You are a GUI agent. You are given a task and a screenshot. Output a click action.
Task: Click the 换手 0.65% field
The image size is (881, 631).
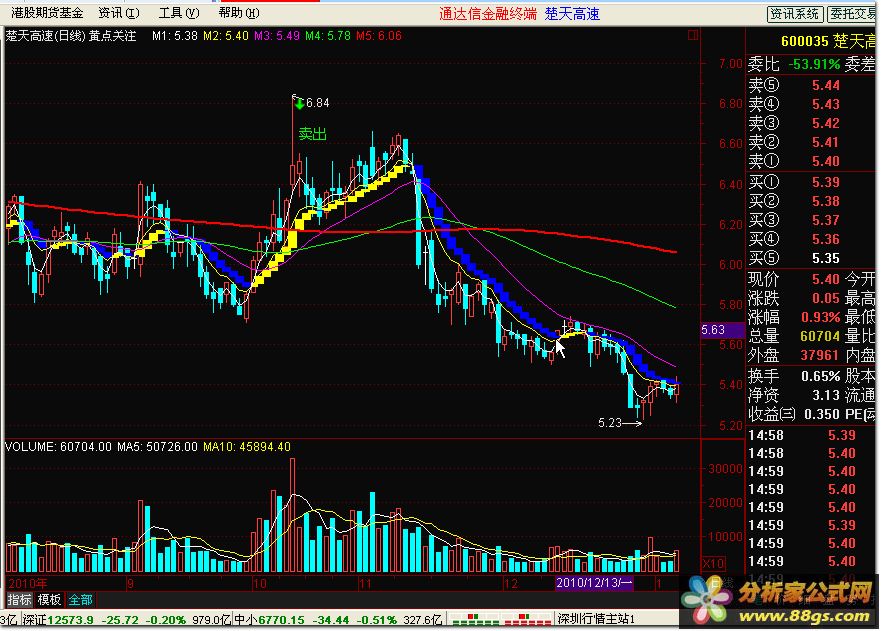coord(794,376)
